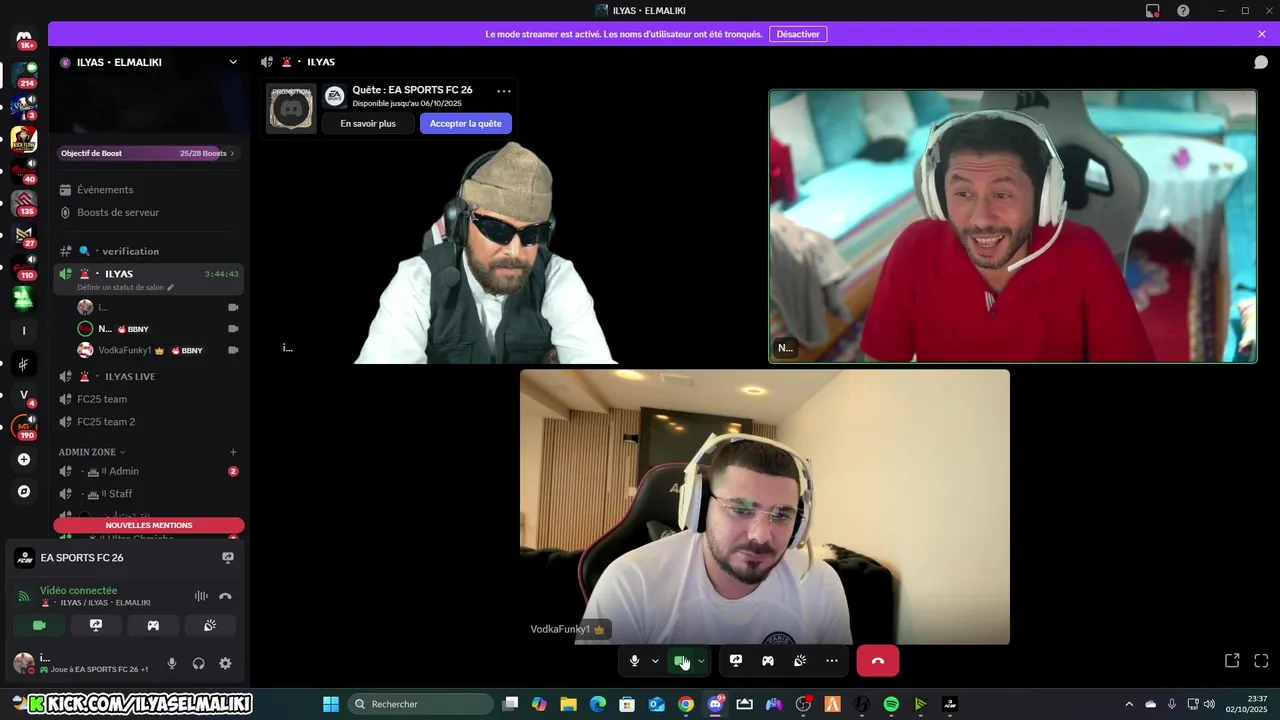Open Spotify from the taskbar
Viewport: 1280px width, 720px height.
pyautogui.click(x=891, y=704)
